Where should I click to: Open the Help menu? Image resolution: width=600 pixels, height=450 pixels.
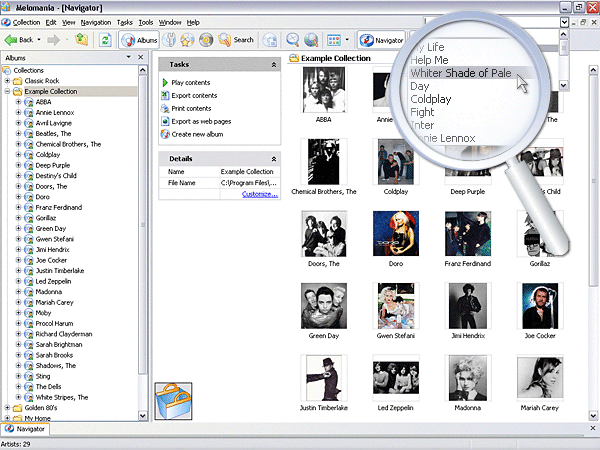point(193,23)
